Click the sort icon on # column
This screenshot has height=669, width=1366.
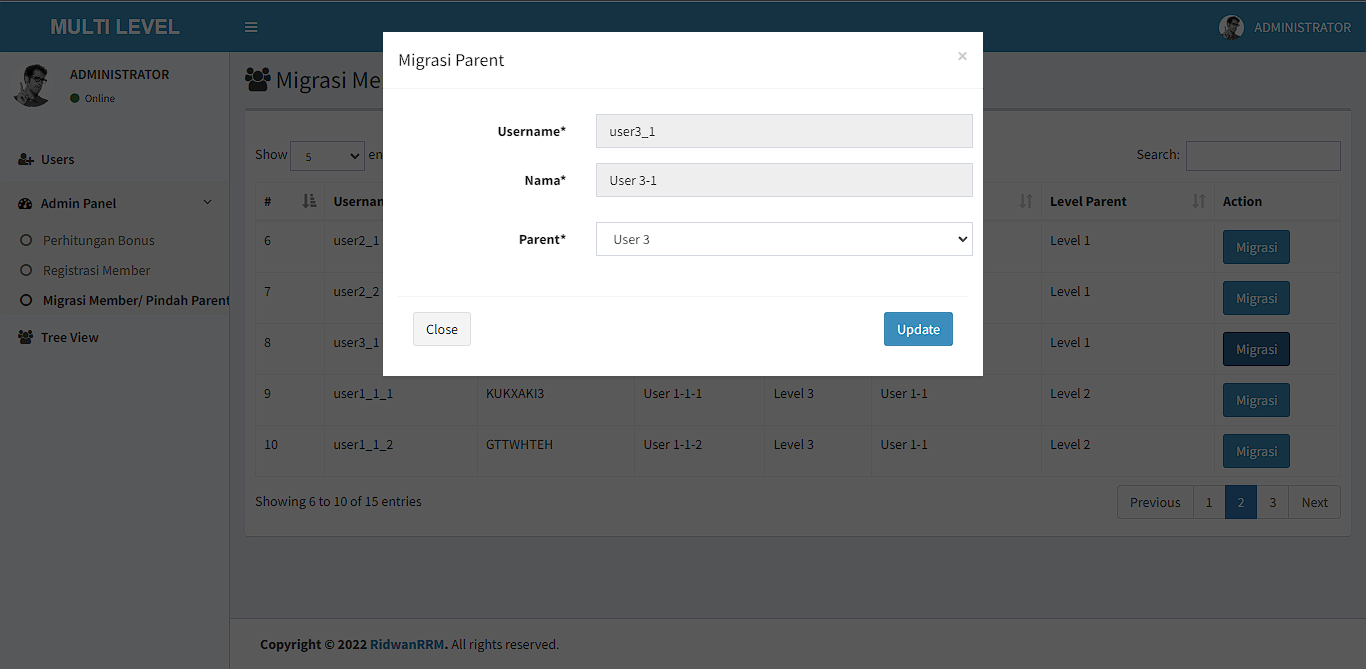pyautogui.click(x=309, y=201)
